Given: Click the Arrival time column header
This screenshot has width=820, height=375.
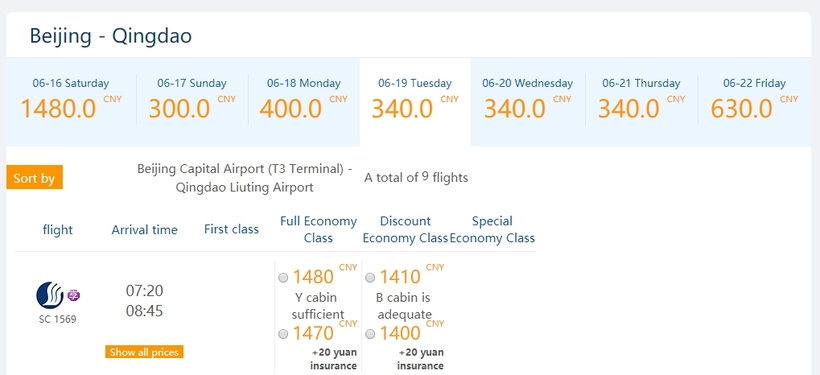Looking at the screenshot, I should (x=144, y=230).
